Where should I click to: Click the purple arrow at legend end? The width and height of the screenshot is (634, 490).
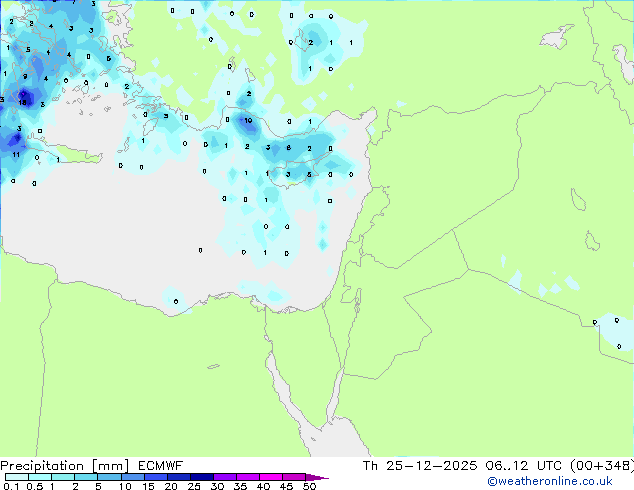tap(317, 477)
